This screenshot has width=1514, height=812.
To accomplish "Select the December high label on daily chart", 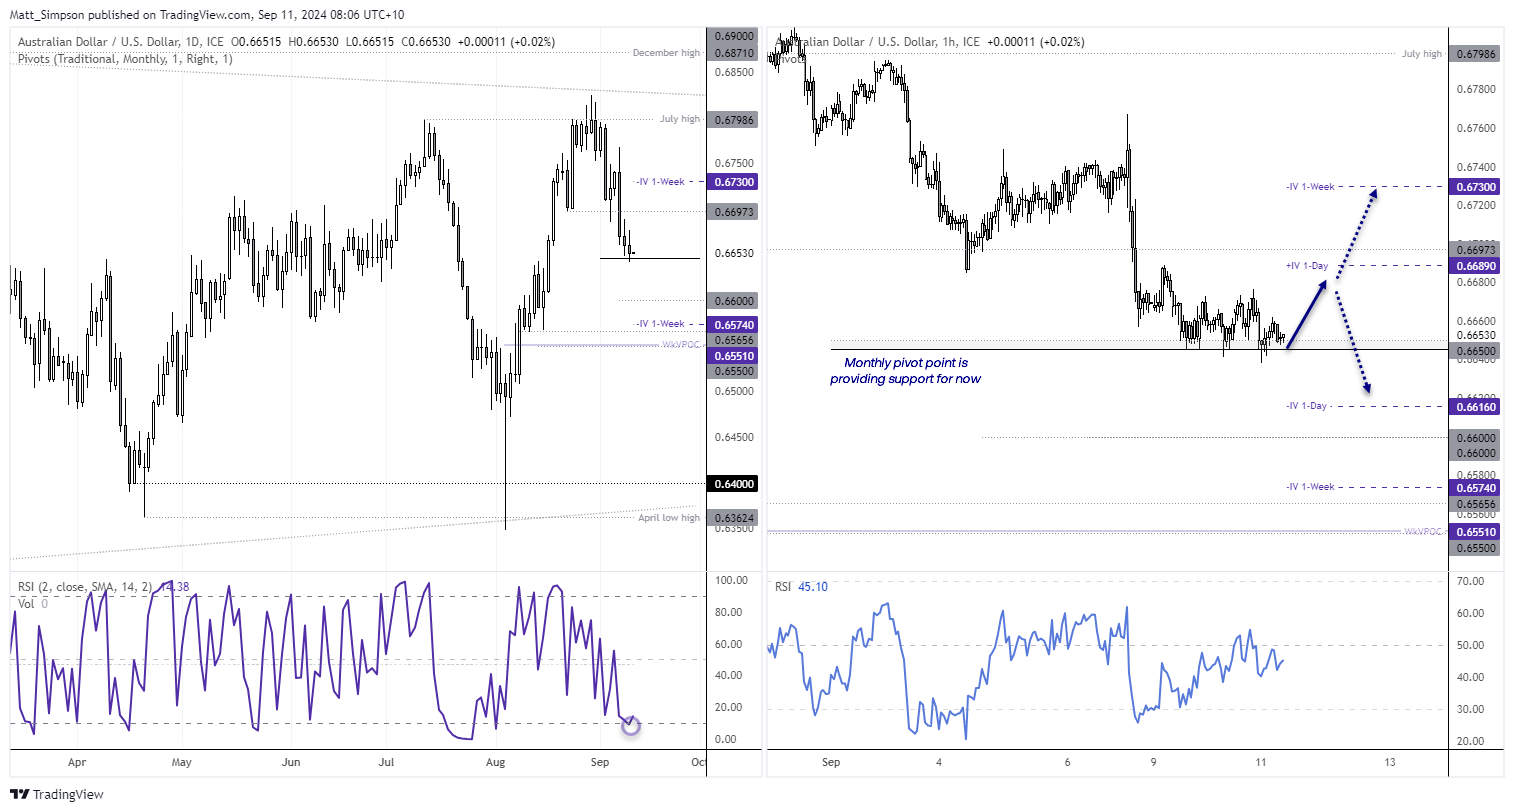I will point(666,53).
